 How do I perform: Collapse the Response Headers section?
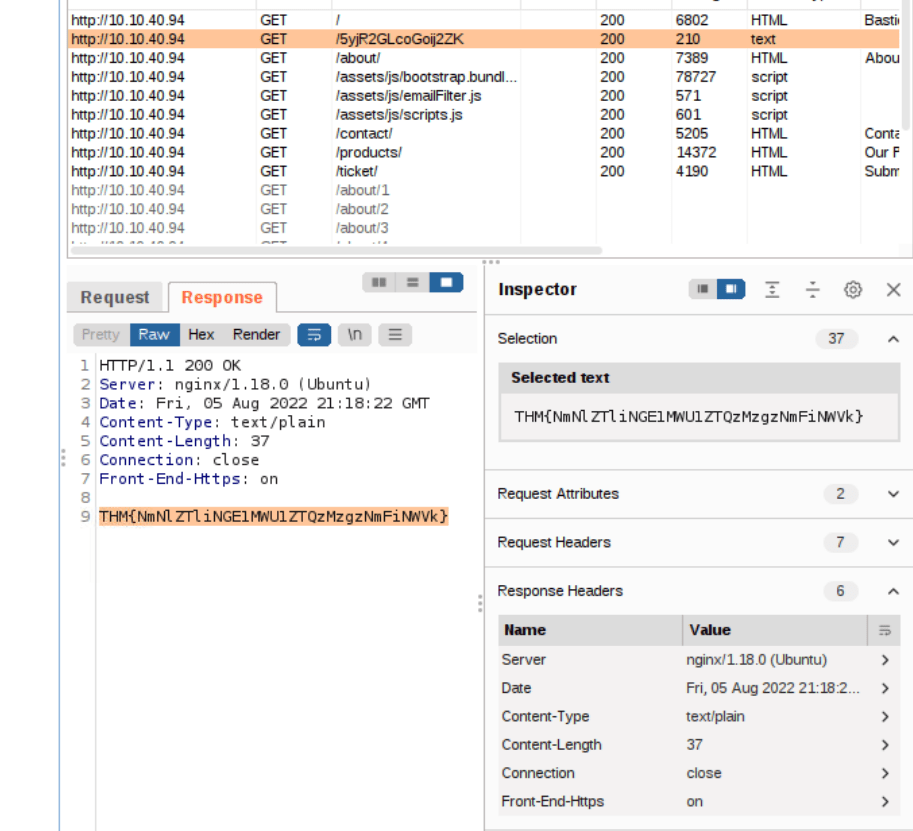pos(893,591)
